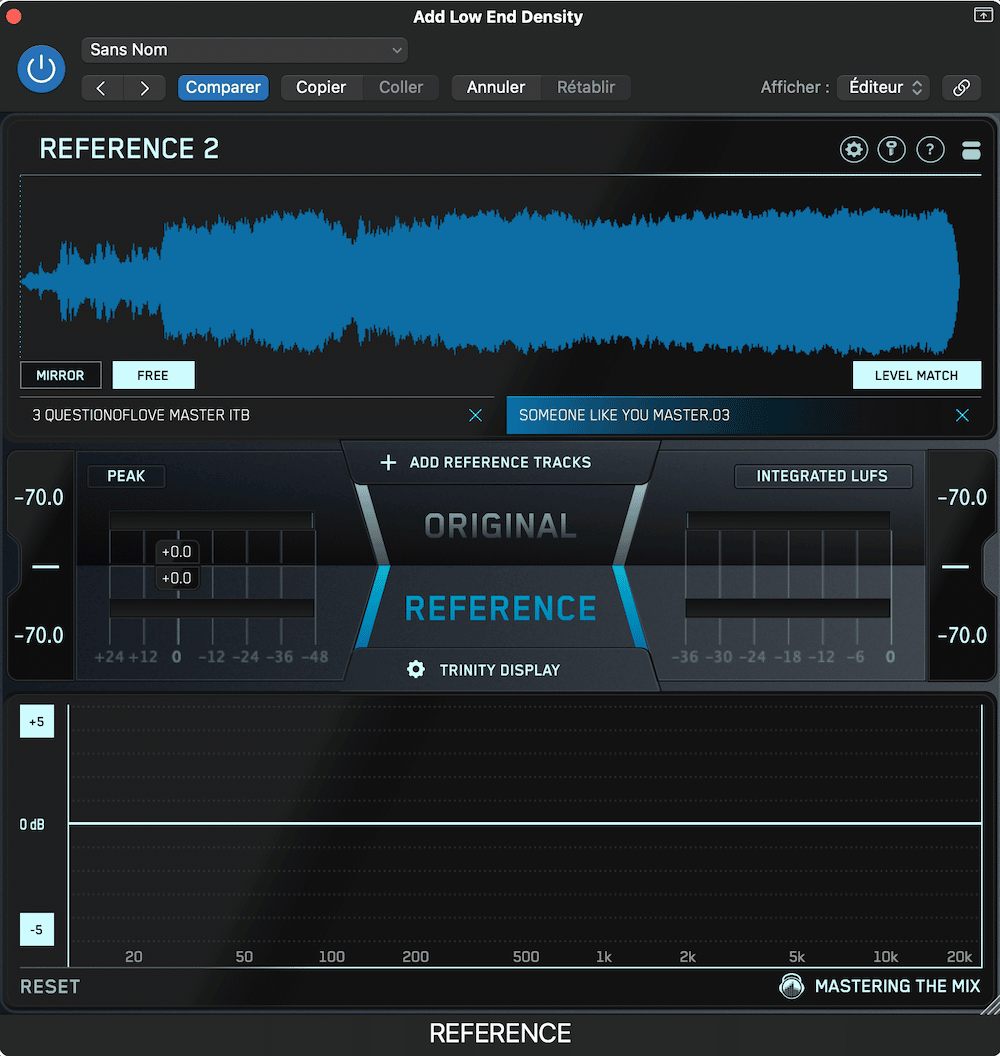
Task: Click the Trinity Display gear icon
Action: (x=416, y=669)
